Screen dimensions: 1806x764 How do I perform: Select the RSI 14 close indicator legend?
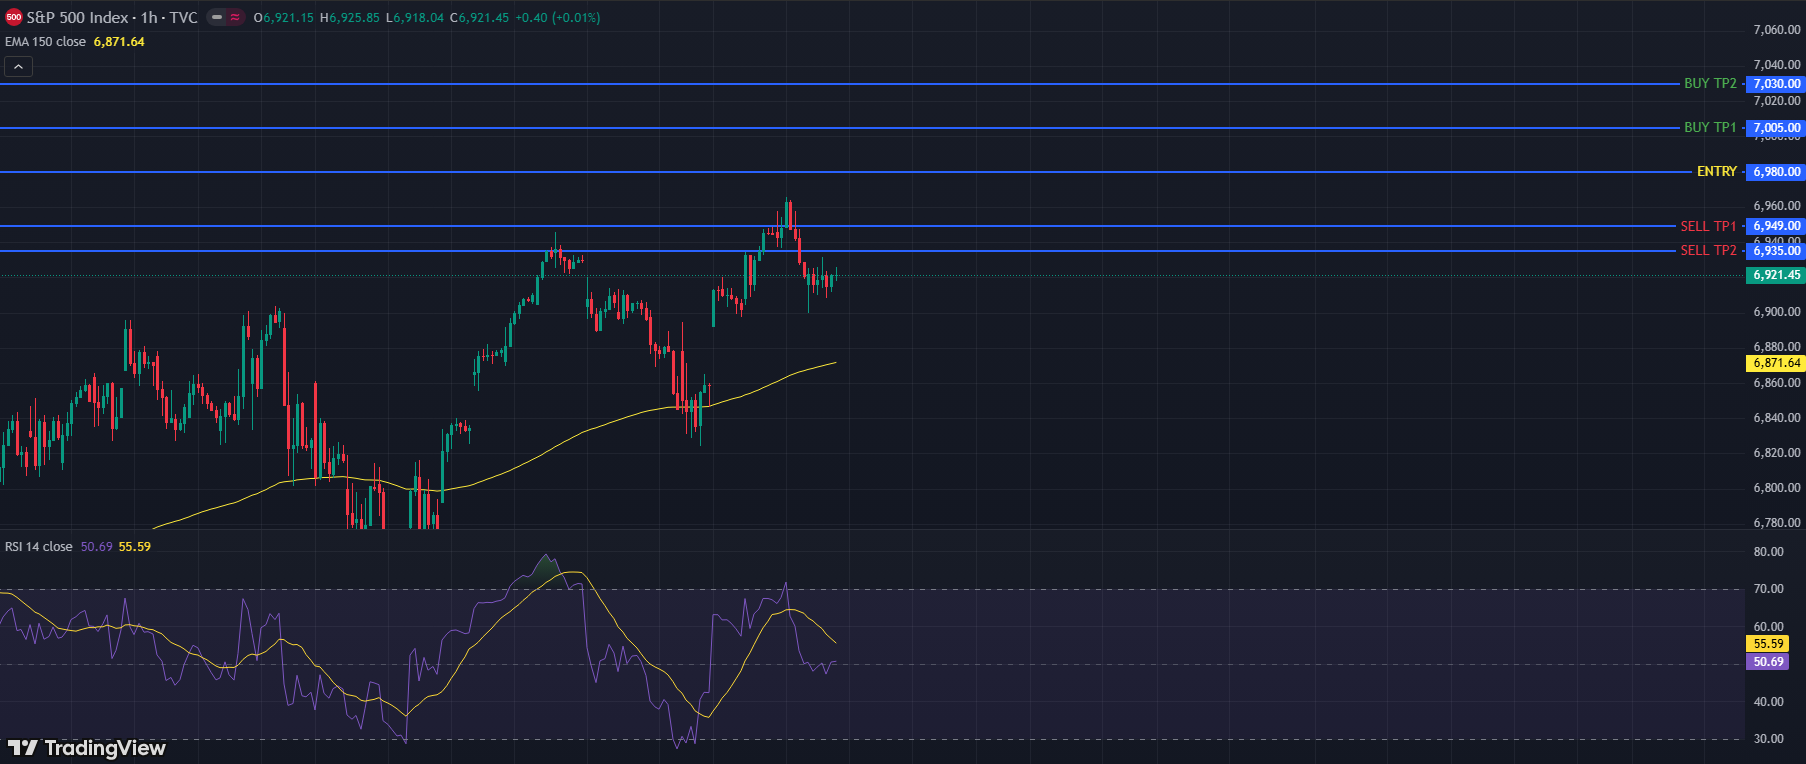39,547
